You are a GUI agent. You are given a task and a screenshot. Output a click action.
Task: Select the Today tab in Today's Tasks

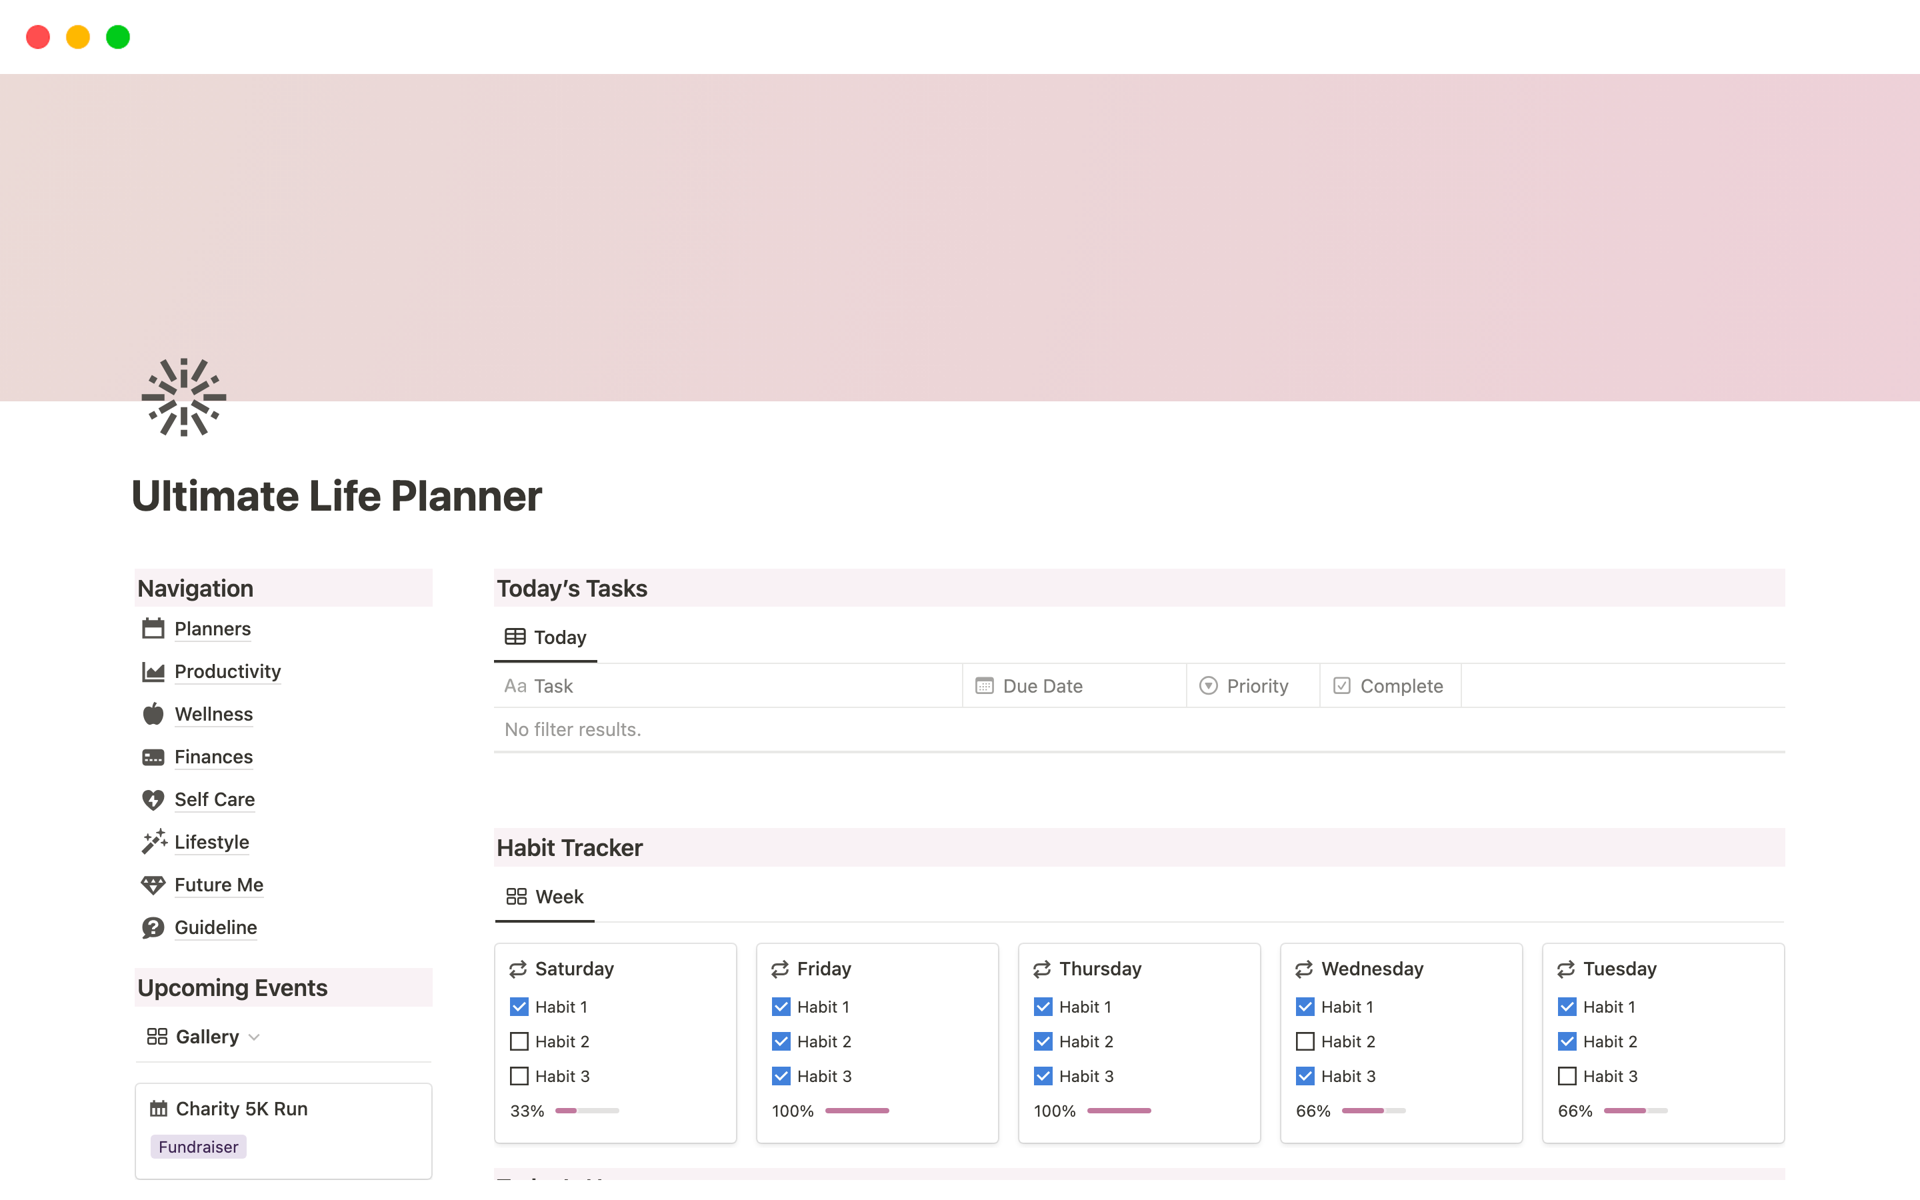point(546,638)
